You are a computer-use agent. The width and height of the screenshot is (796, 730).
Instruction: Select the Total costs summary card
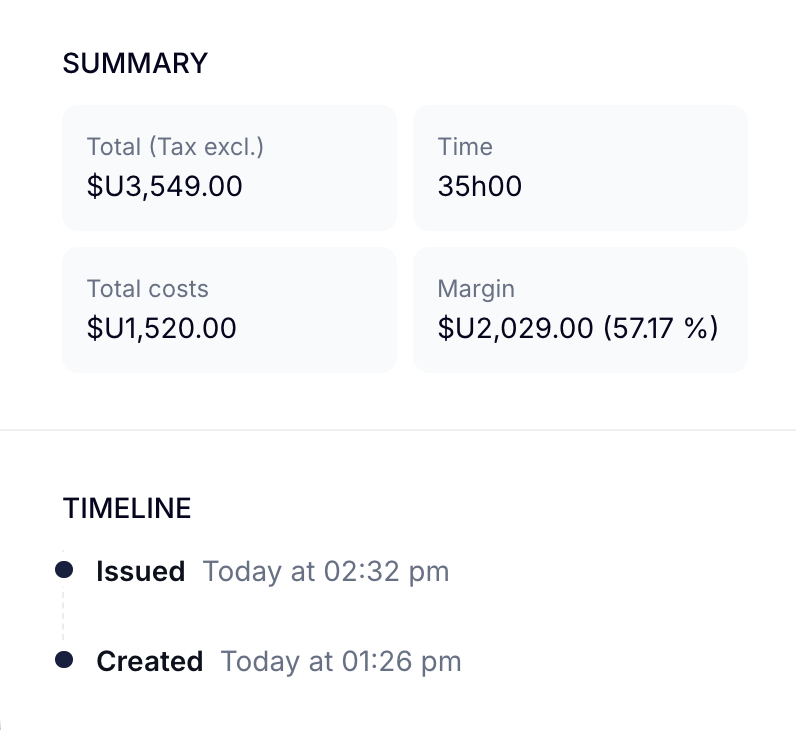(x=229, y=310)
